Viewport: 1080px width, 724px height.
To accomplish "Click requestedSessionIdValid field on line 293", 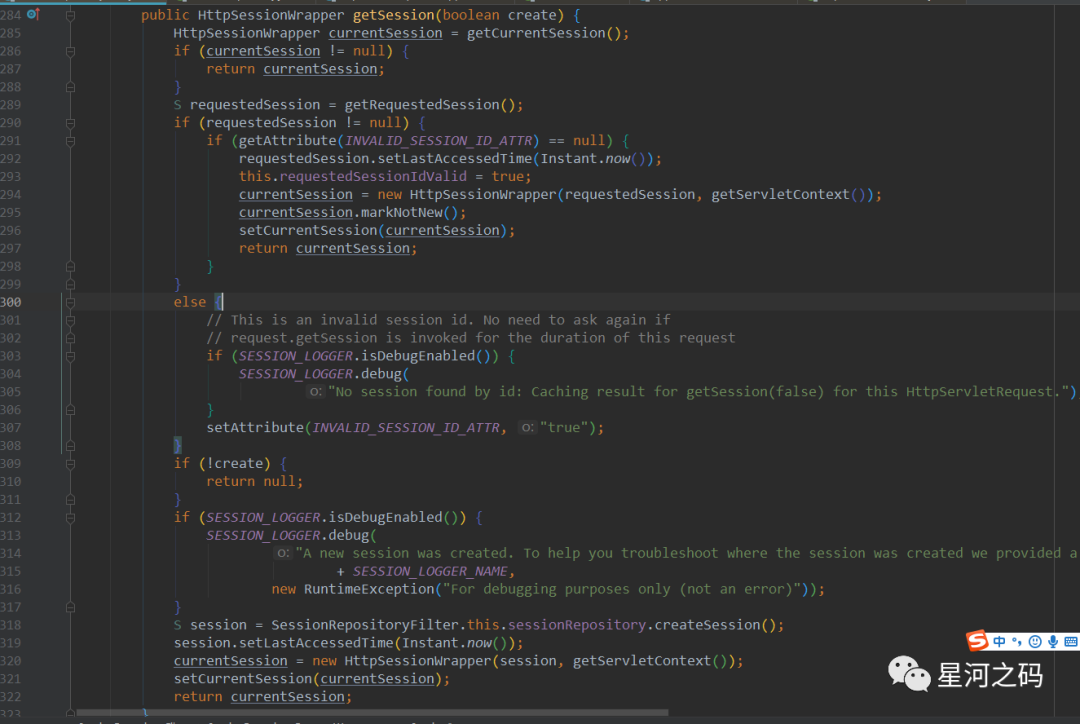I will (373, 176).
